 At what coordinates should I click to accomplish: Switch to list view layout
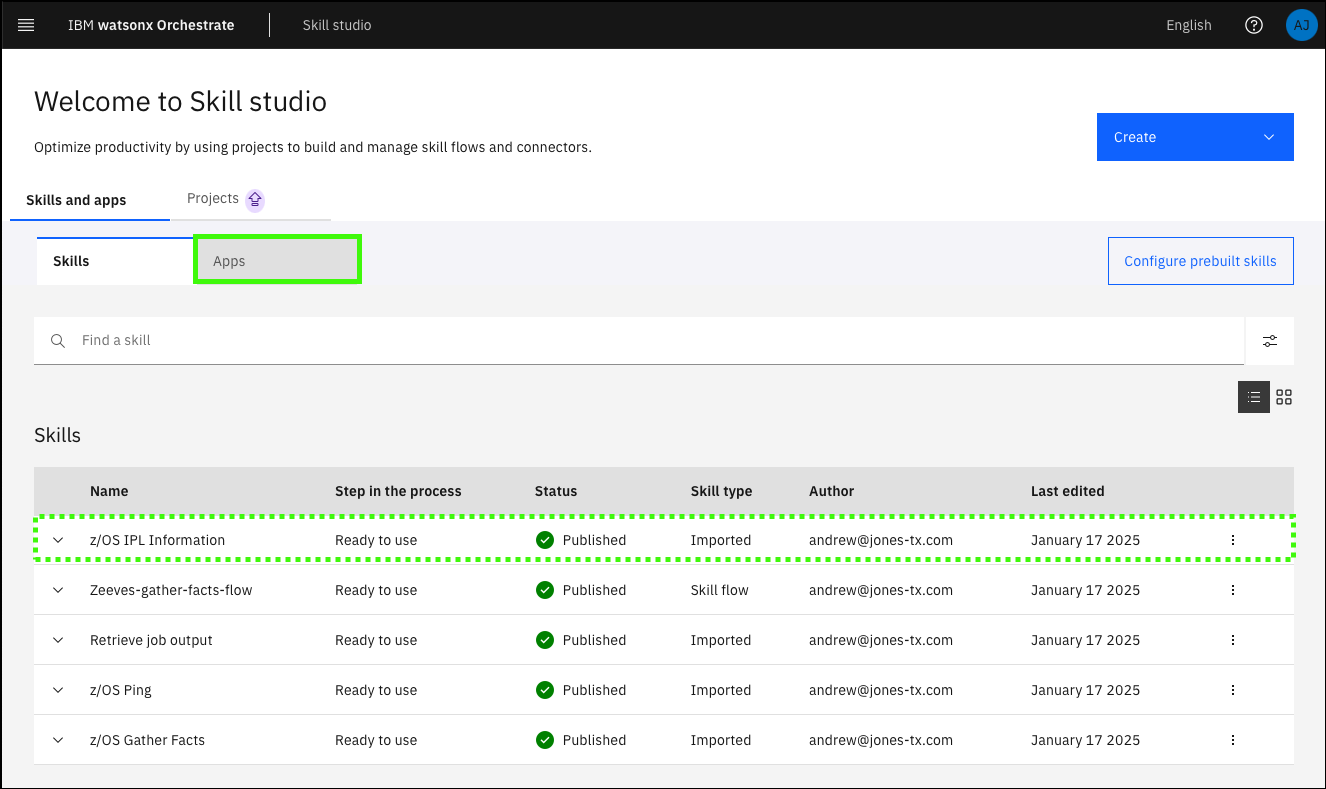1254,397
